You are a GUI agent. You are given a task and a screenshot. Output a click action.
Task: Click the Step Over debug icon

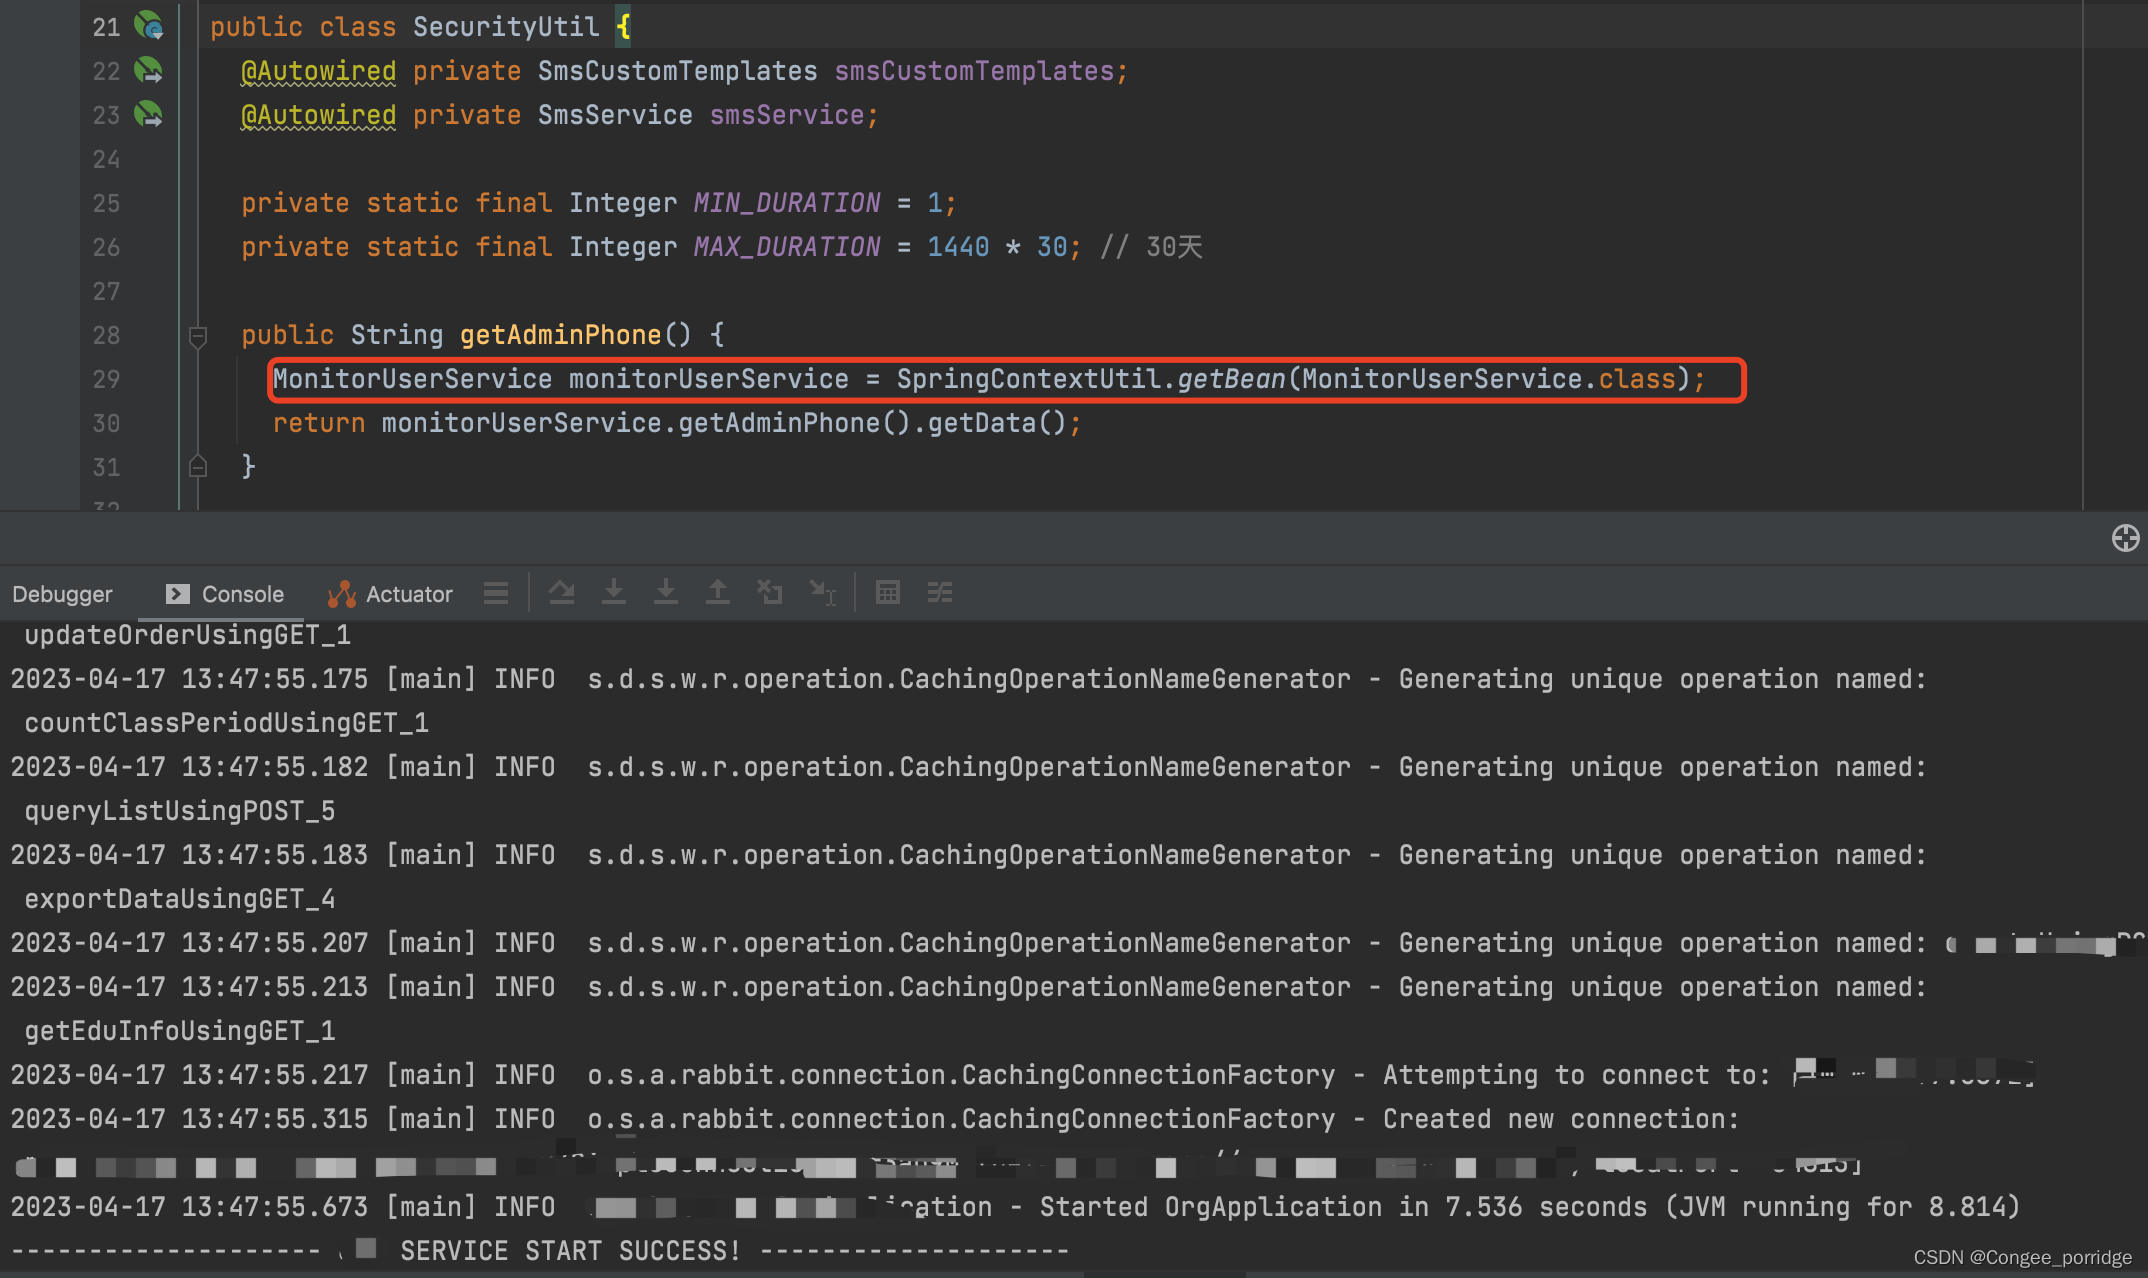click(x=562, y=593)
